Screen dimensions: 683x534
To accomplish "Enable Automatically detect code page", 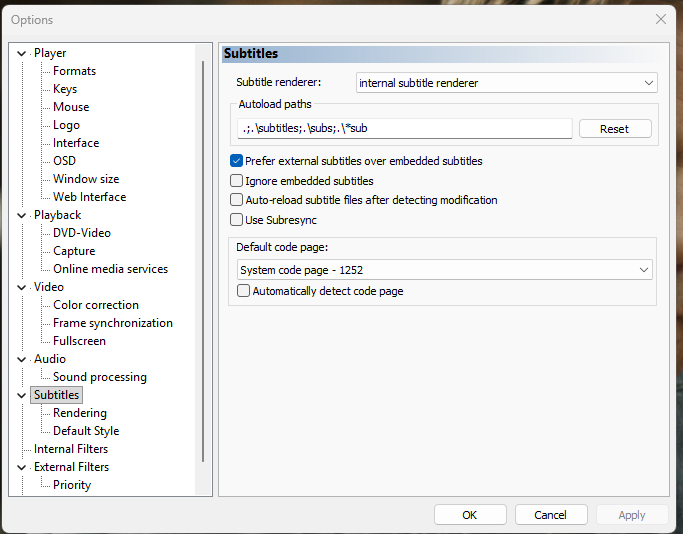I will (x=243, y=291).
